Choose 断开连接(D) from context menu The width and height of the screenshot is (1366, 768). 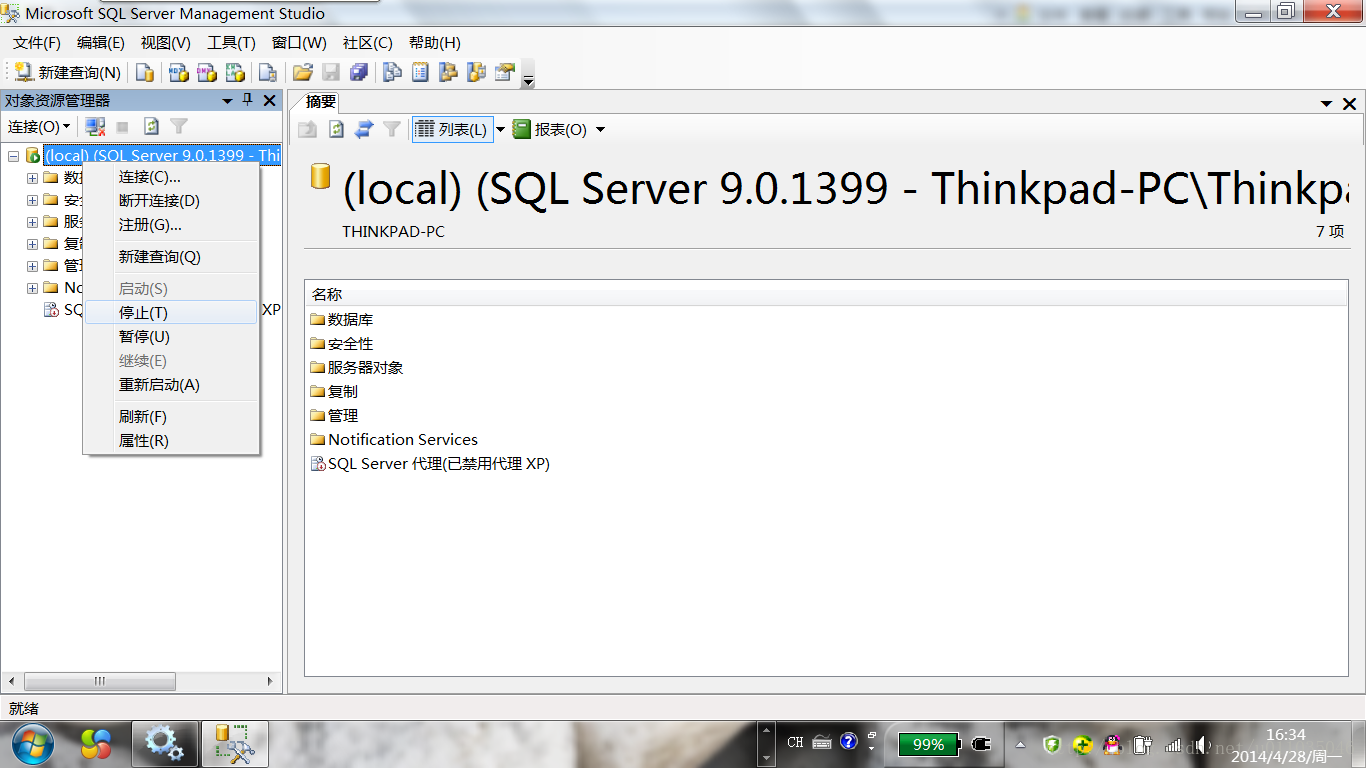tap(171, 201)
